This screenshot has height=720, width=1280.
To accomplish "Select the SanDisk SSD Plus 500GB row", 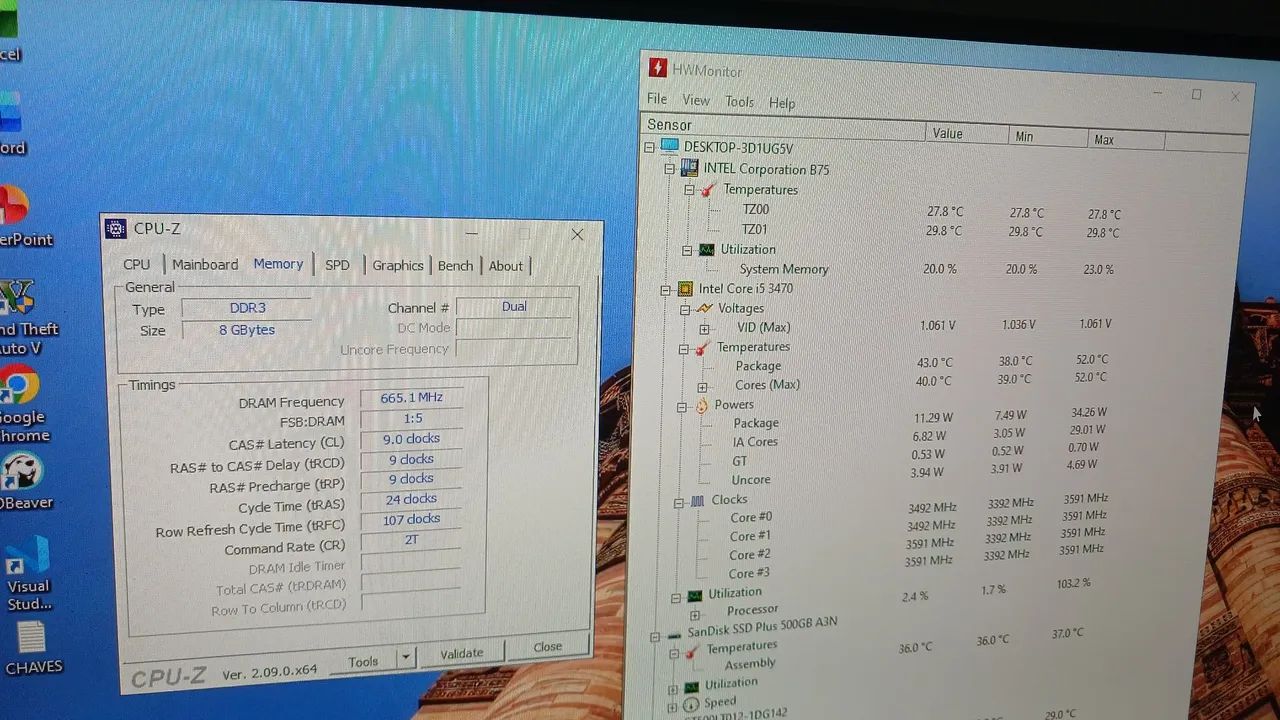I will (762, 627).
